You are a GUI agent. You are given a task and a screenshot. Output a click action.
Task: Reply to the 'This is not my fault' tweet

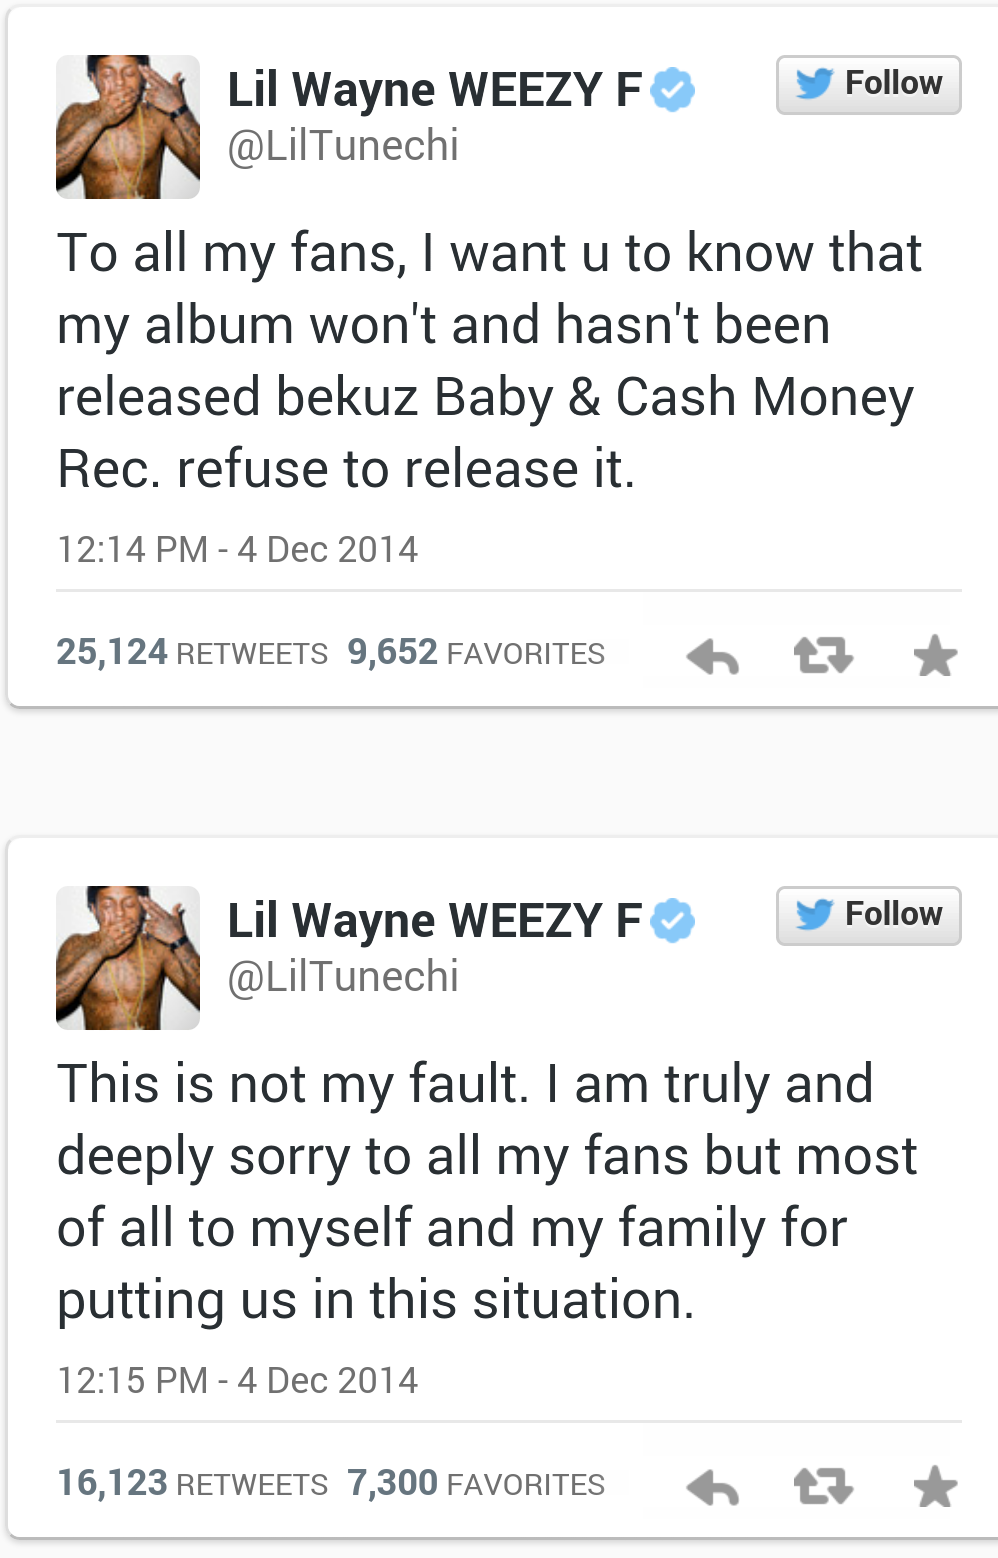click(713, 1488)
